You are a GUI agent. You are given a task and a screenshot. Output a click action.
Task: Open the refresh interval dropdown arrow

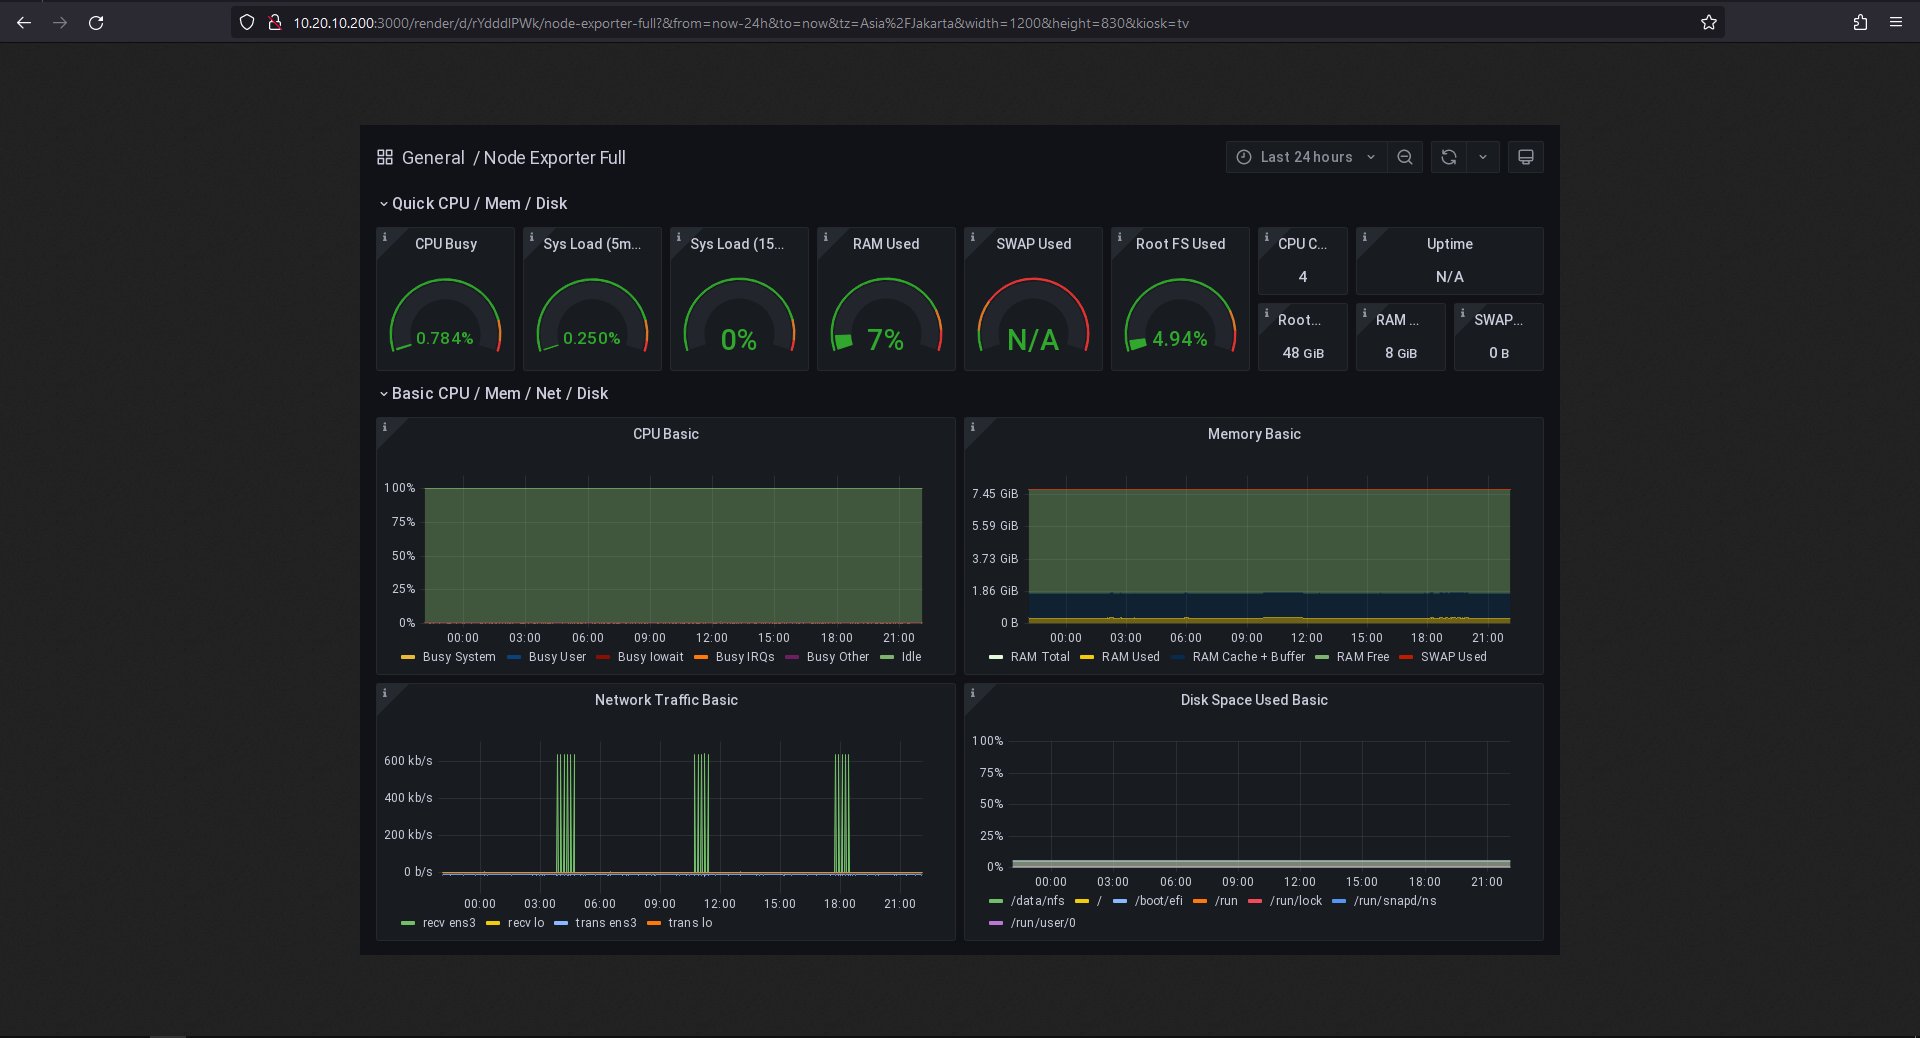1483,157
